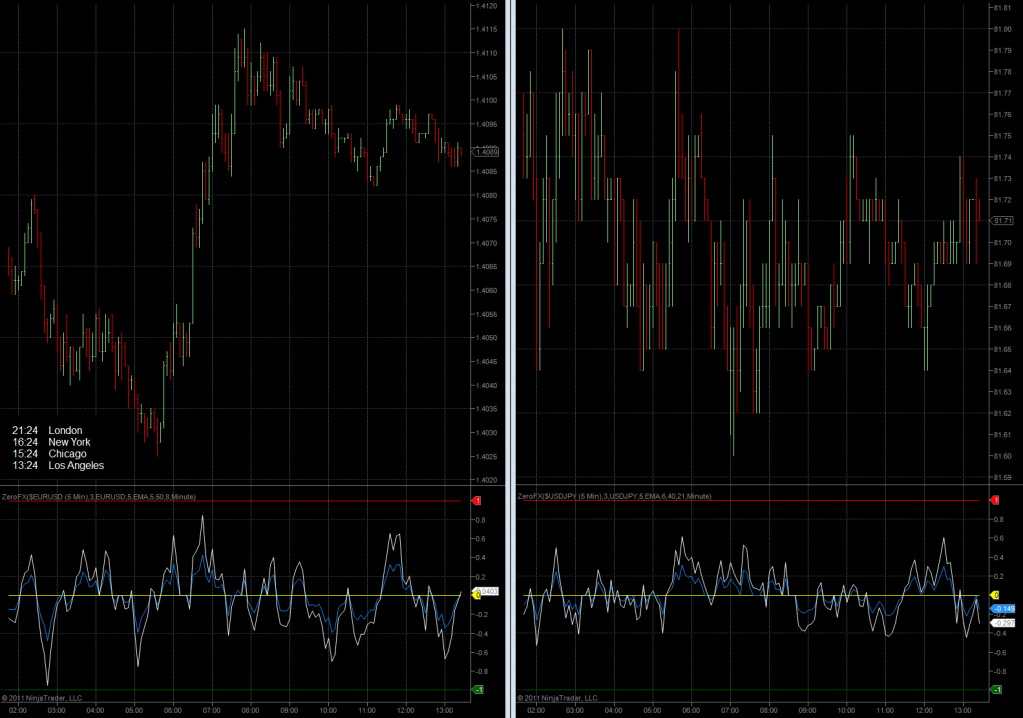
Task: Click the red +1 level marker in EURUSD indicator
Action: pyautogui.click(x=477, y=500)
